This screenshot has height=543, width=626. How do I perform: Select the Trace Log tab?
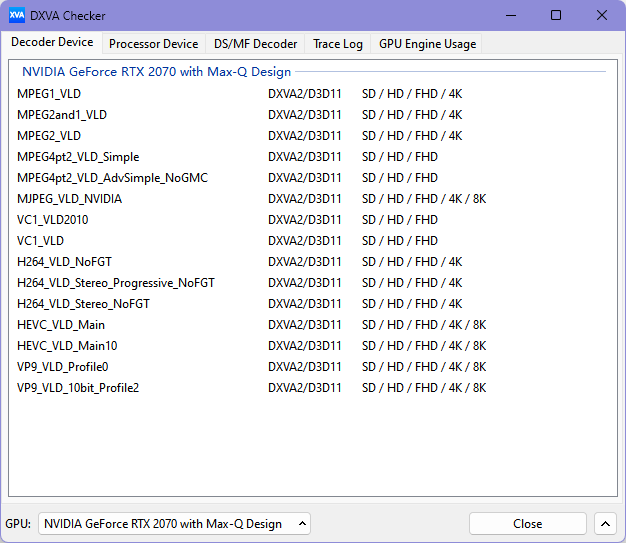coord(337,44)
